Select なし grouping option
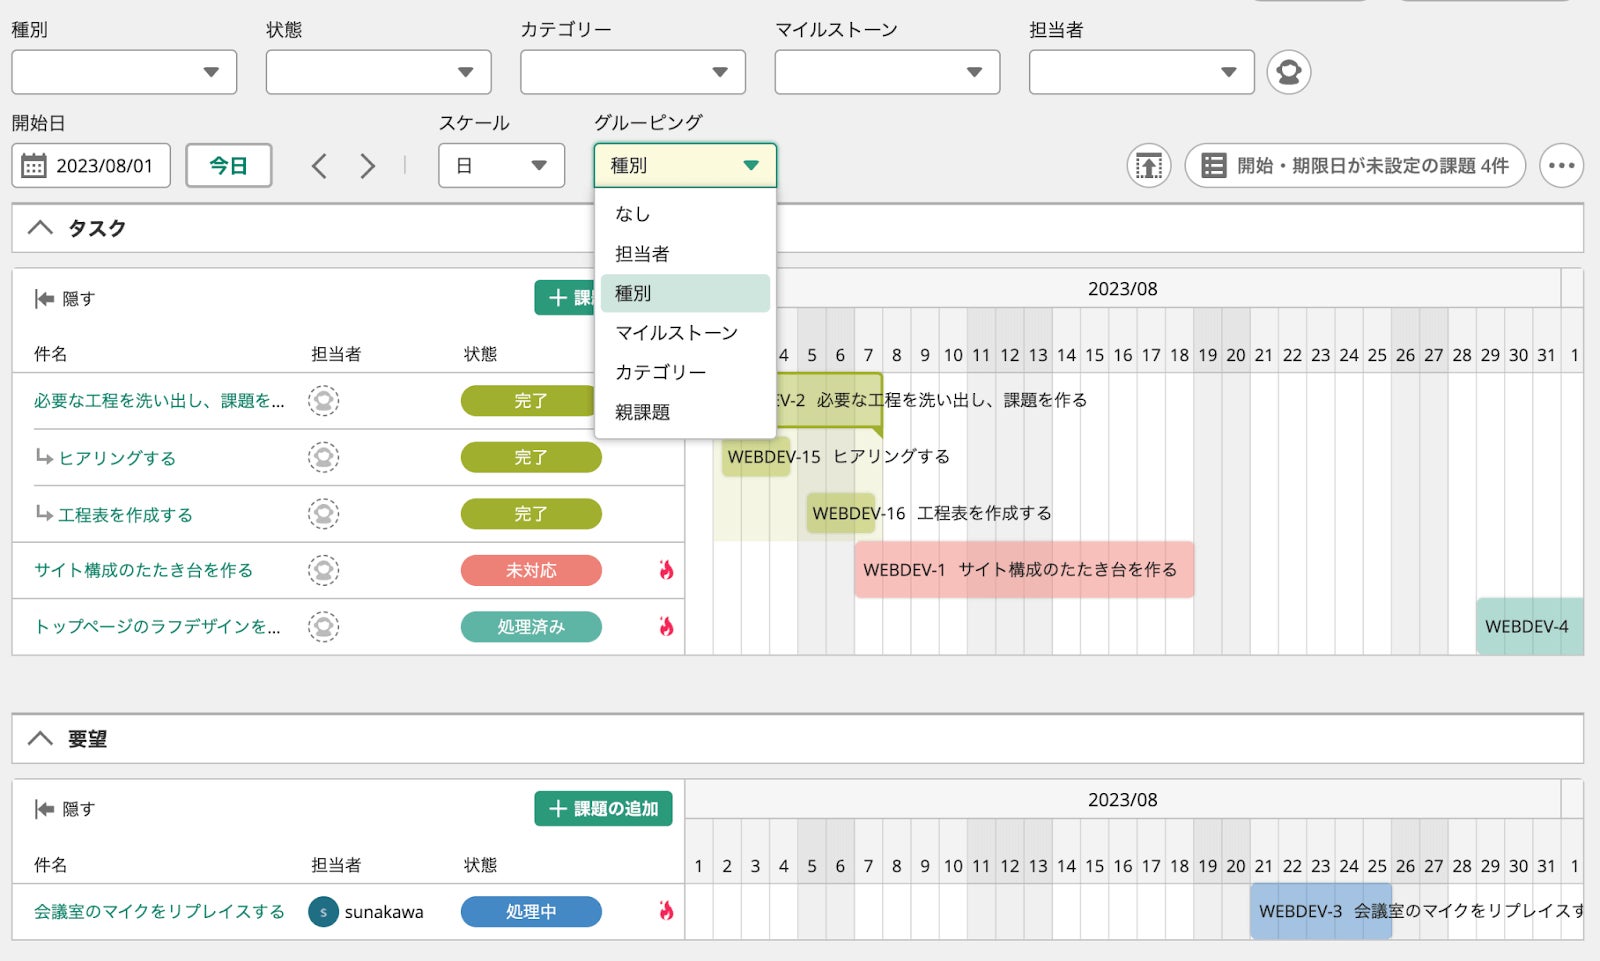Viewport: 1600px width, 961px height. coord(685,214)
